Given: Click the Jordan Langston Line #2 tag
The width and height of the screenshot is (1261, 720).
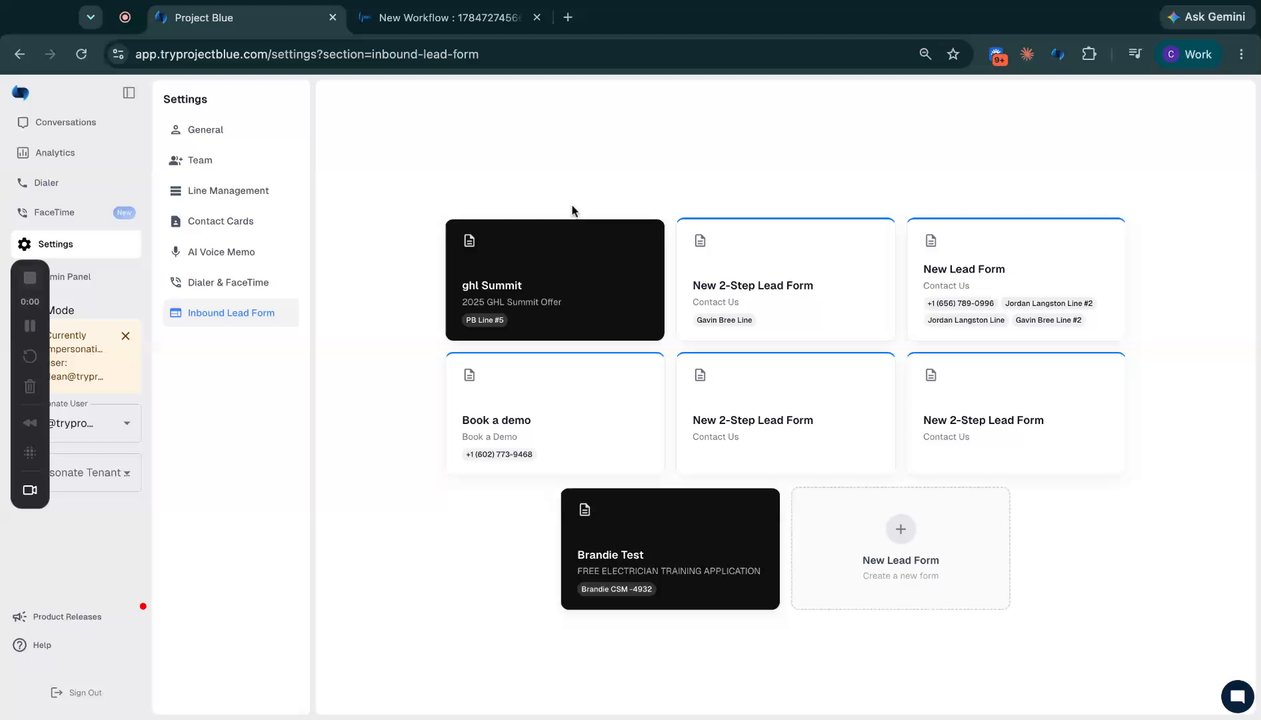Looking at the screenshot, I should click(x=1049, y=303).
